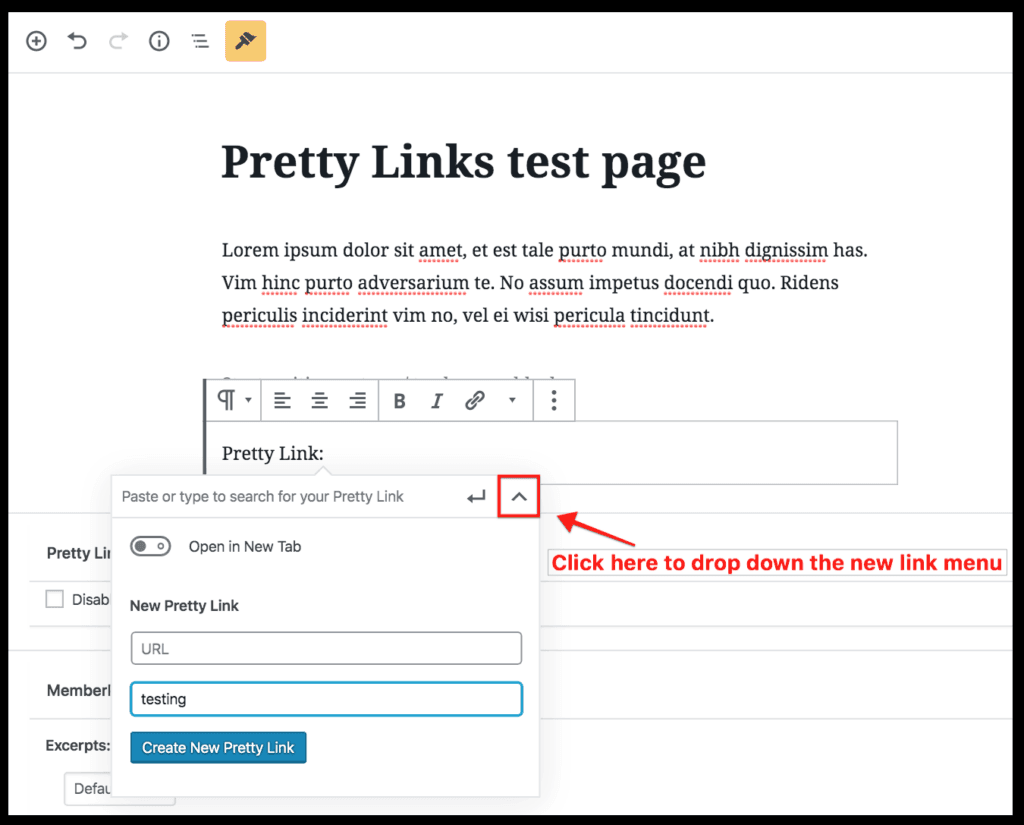Click the URL input field

coord(326,648)
